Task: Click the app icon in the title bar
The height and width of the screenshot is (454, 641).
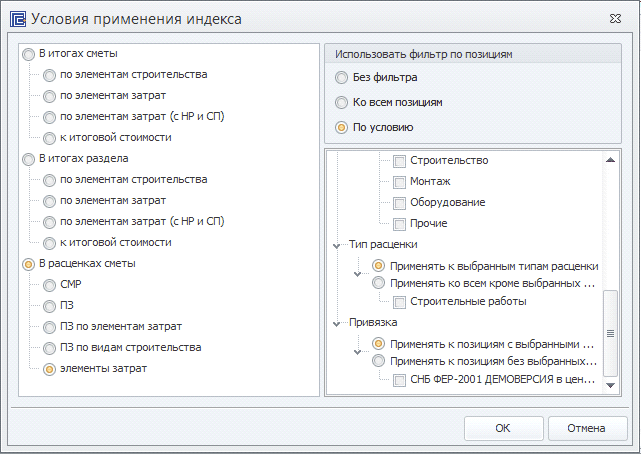Action: pyautogui.click(x=17, y=18)
